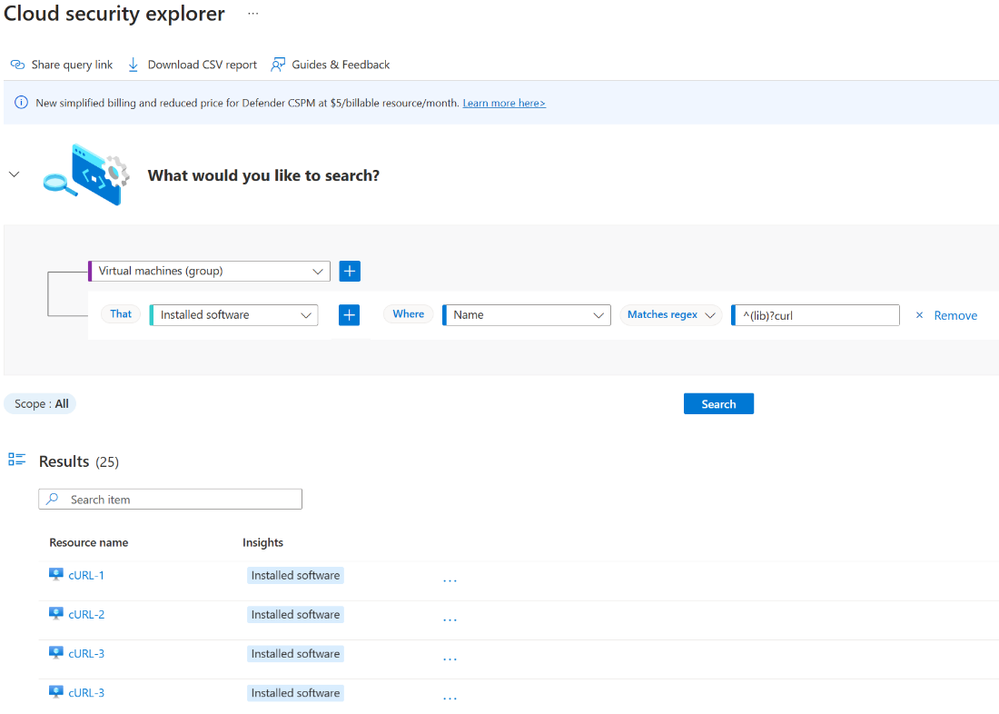Open the cURL-1 resource link

pos(86,575)
